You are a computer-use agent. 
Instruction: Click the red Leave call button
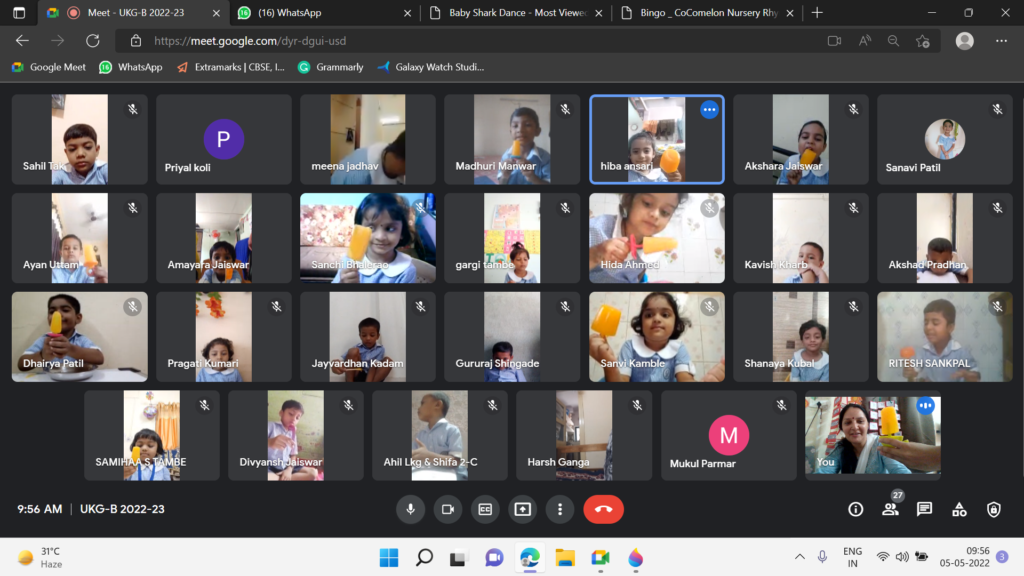coord(603,509)
